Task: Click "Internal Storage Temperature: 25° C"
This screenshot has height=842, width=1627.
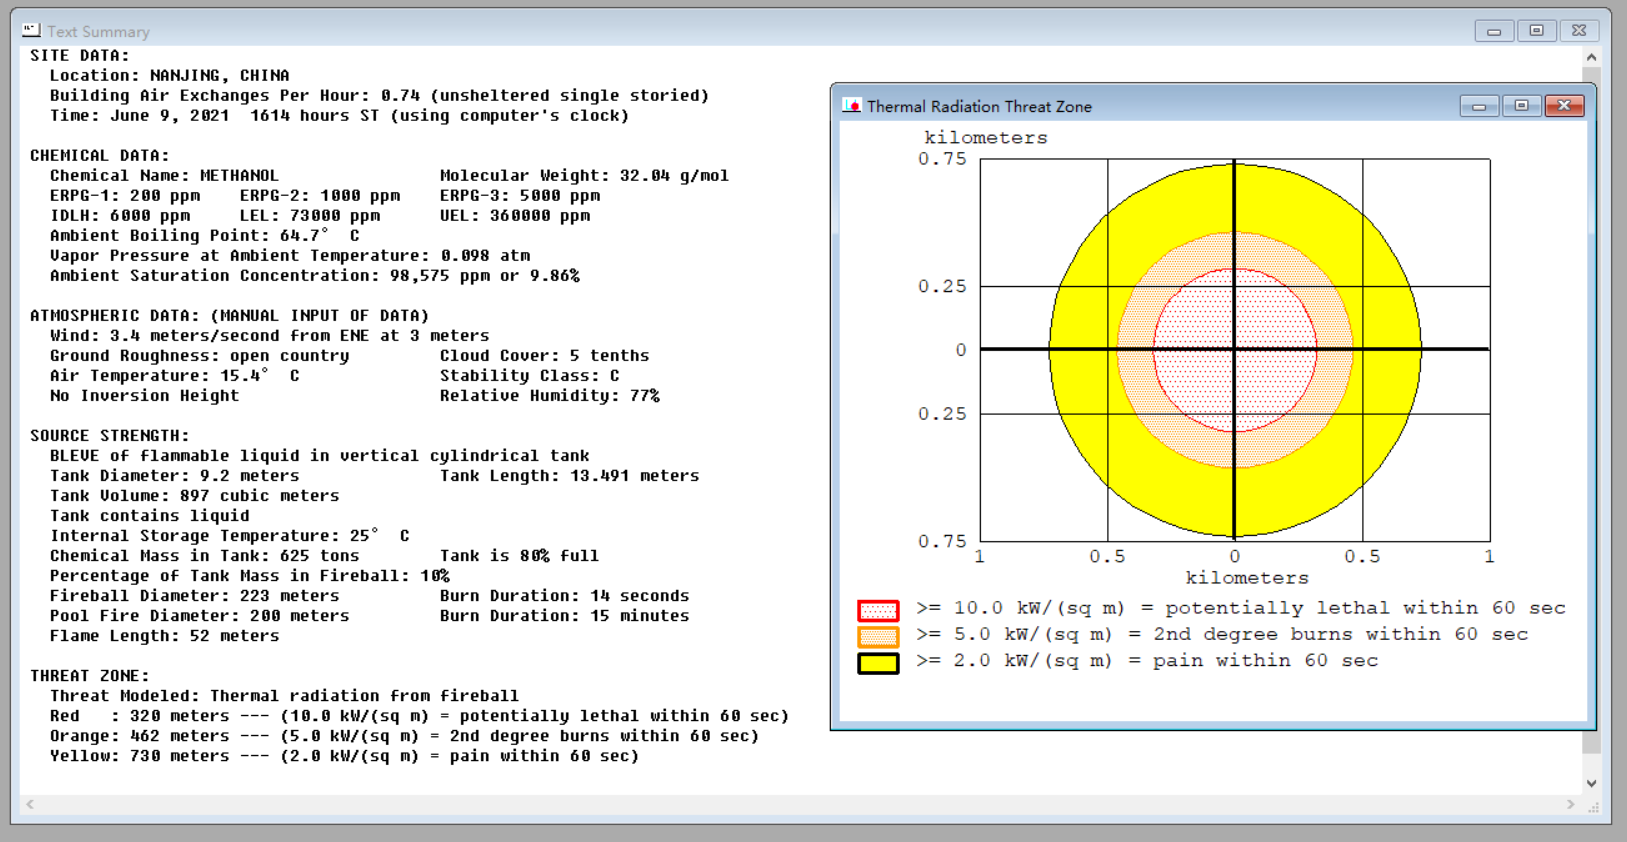Action: (x=230, y=536)
